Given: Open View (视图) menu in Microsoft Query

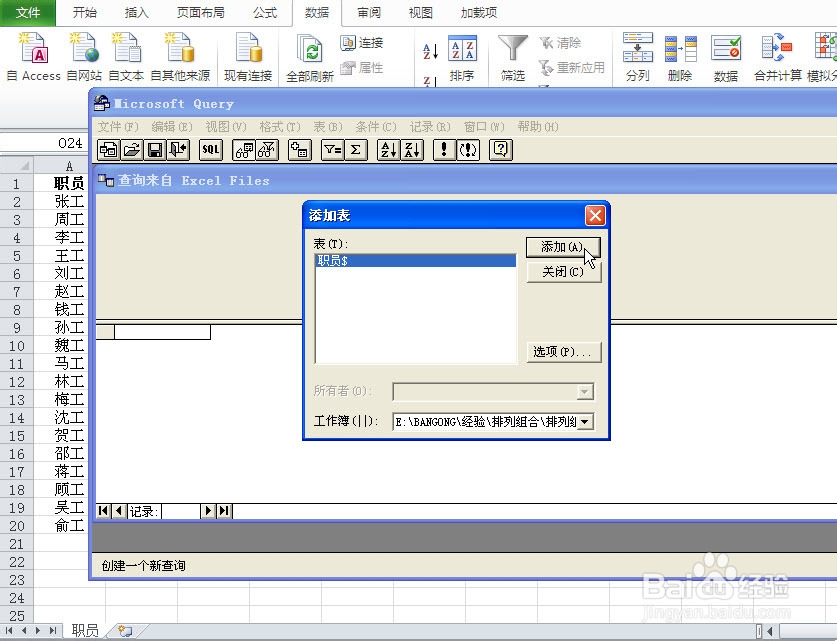Looking at the screenshot, I should pos(226,127).
